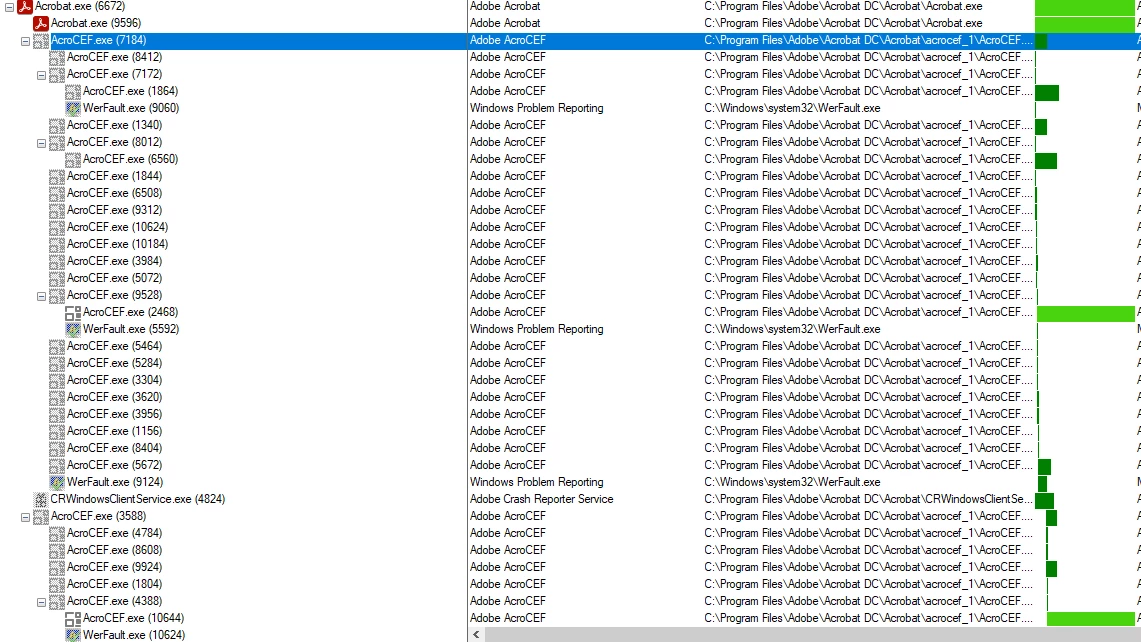
Task: Collapse the AcroCEF.exe (4388) node
Action: point(41,603)
